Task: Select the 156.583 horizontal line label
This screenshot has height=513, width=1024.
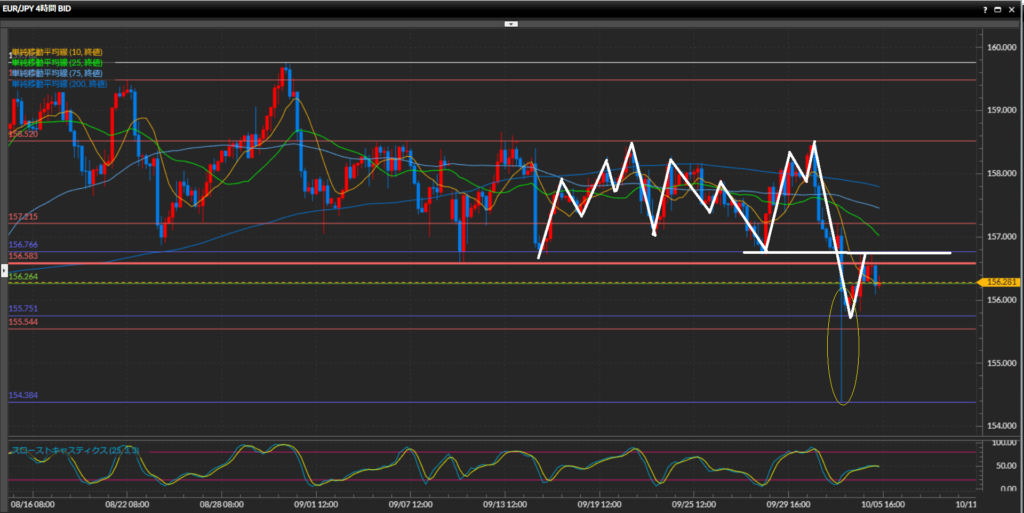Action: pos(23,257)
